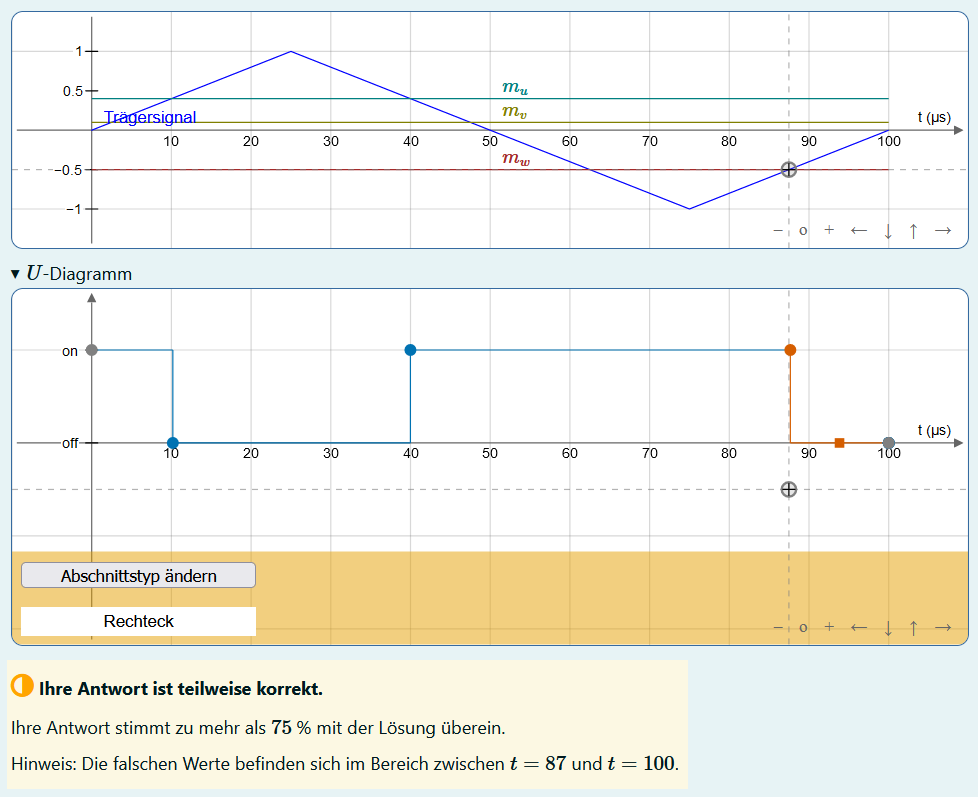Select the gray end point at t=100
Screen dimensions: 978x797
pos(888,442)
